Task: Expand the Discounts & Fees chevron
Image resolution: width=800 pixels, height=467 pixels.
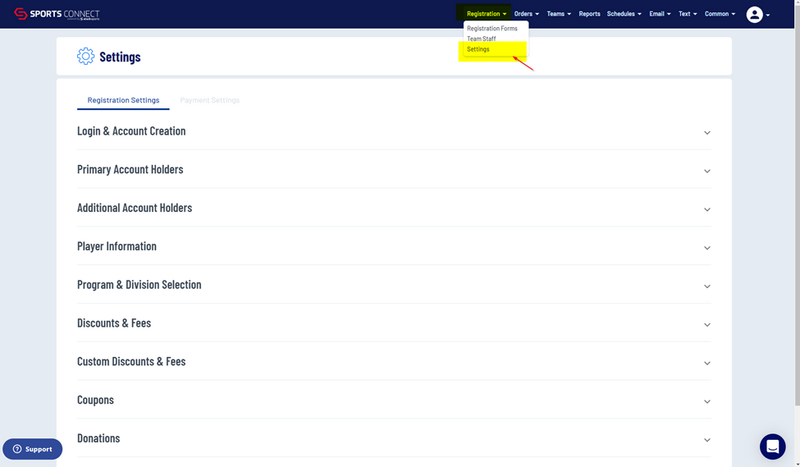Action: click(x=707, y=324)
